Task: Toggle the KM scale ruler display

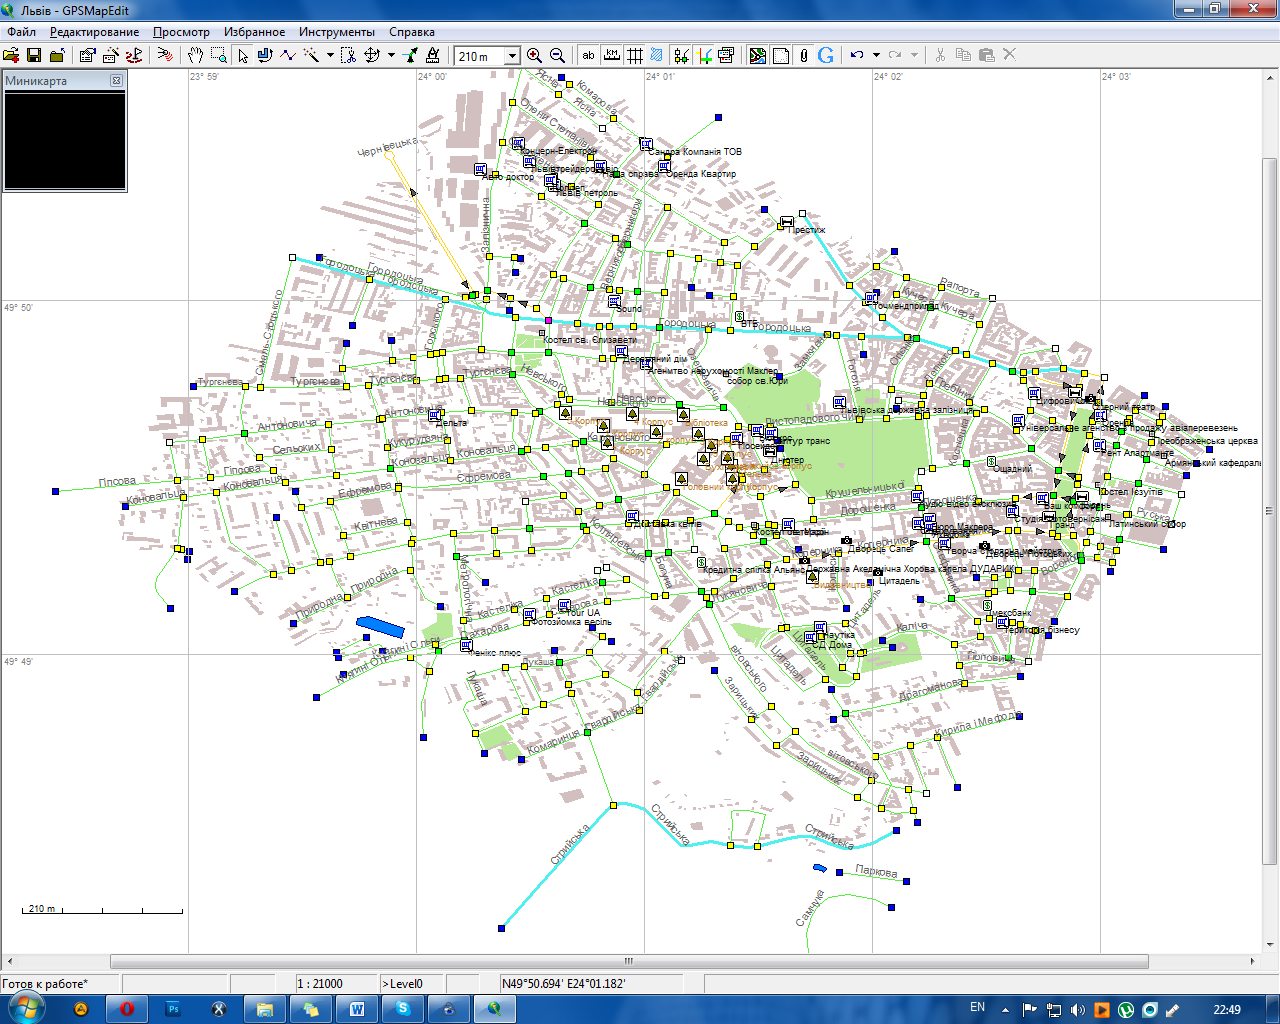Action: tap(611, 56)
